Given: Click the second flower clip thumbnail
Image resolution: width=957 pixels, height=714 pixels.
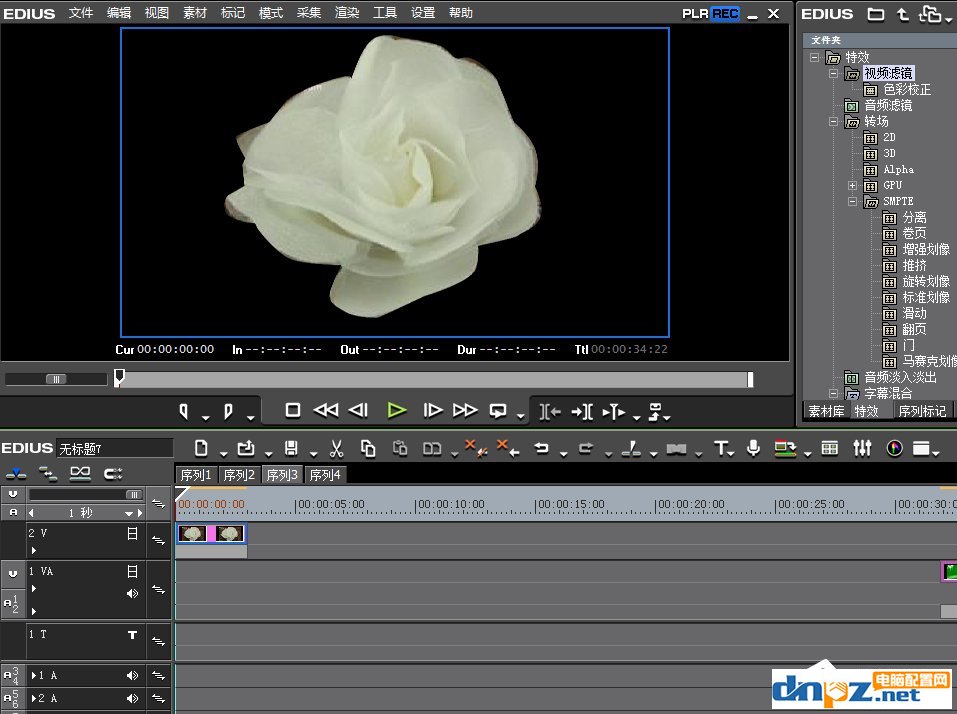Looking at the screenshot, I should [230, 534].
